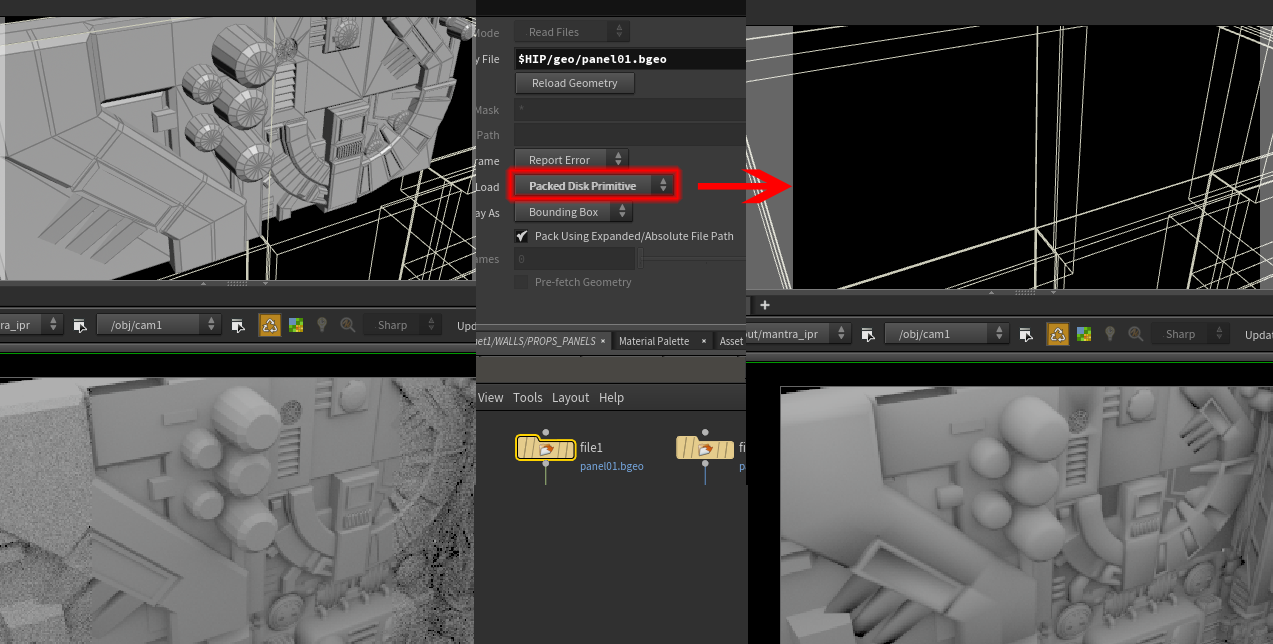This screenshot has height=644, width=1273.
Task: Open the Layout menu in network editor
Action: (x=570, y=398)
